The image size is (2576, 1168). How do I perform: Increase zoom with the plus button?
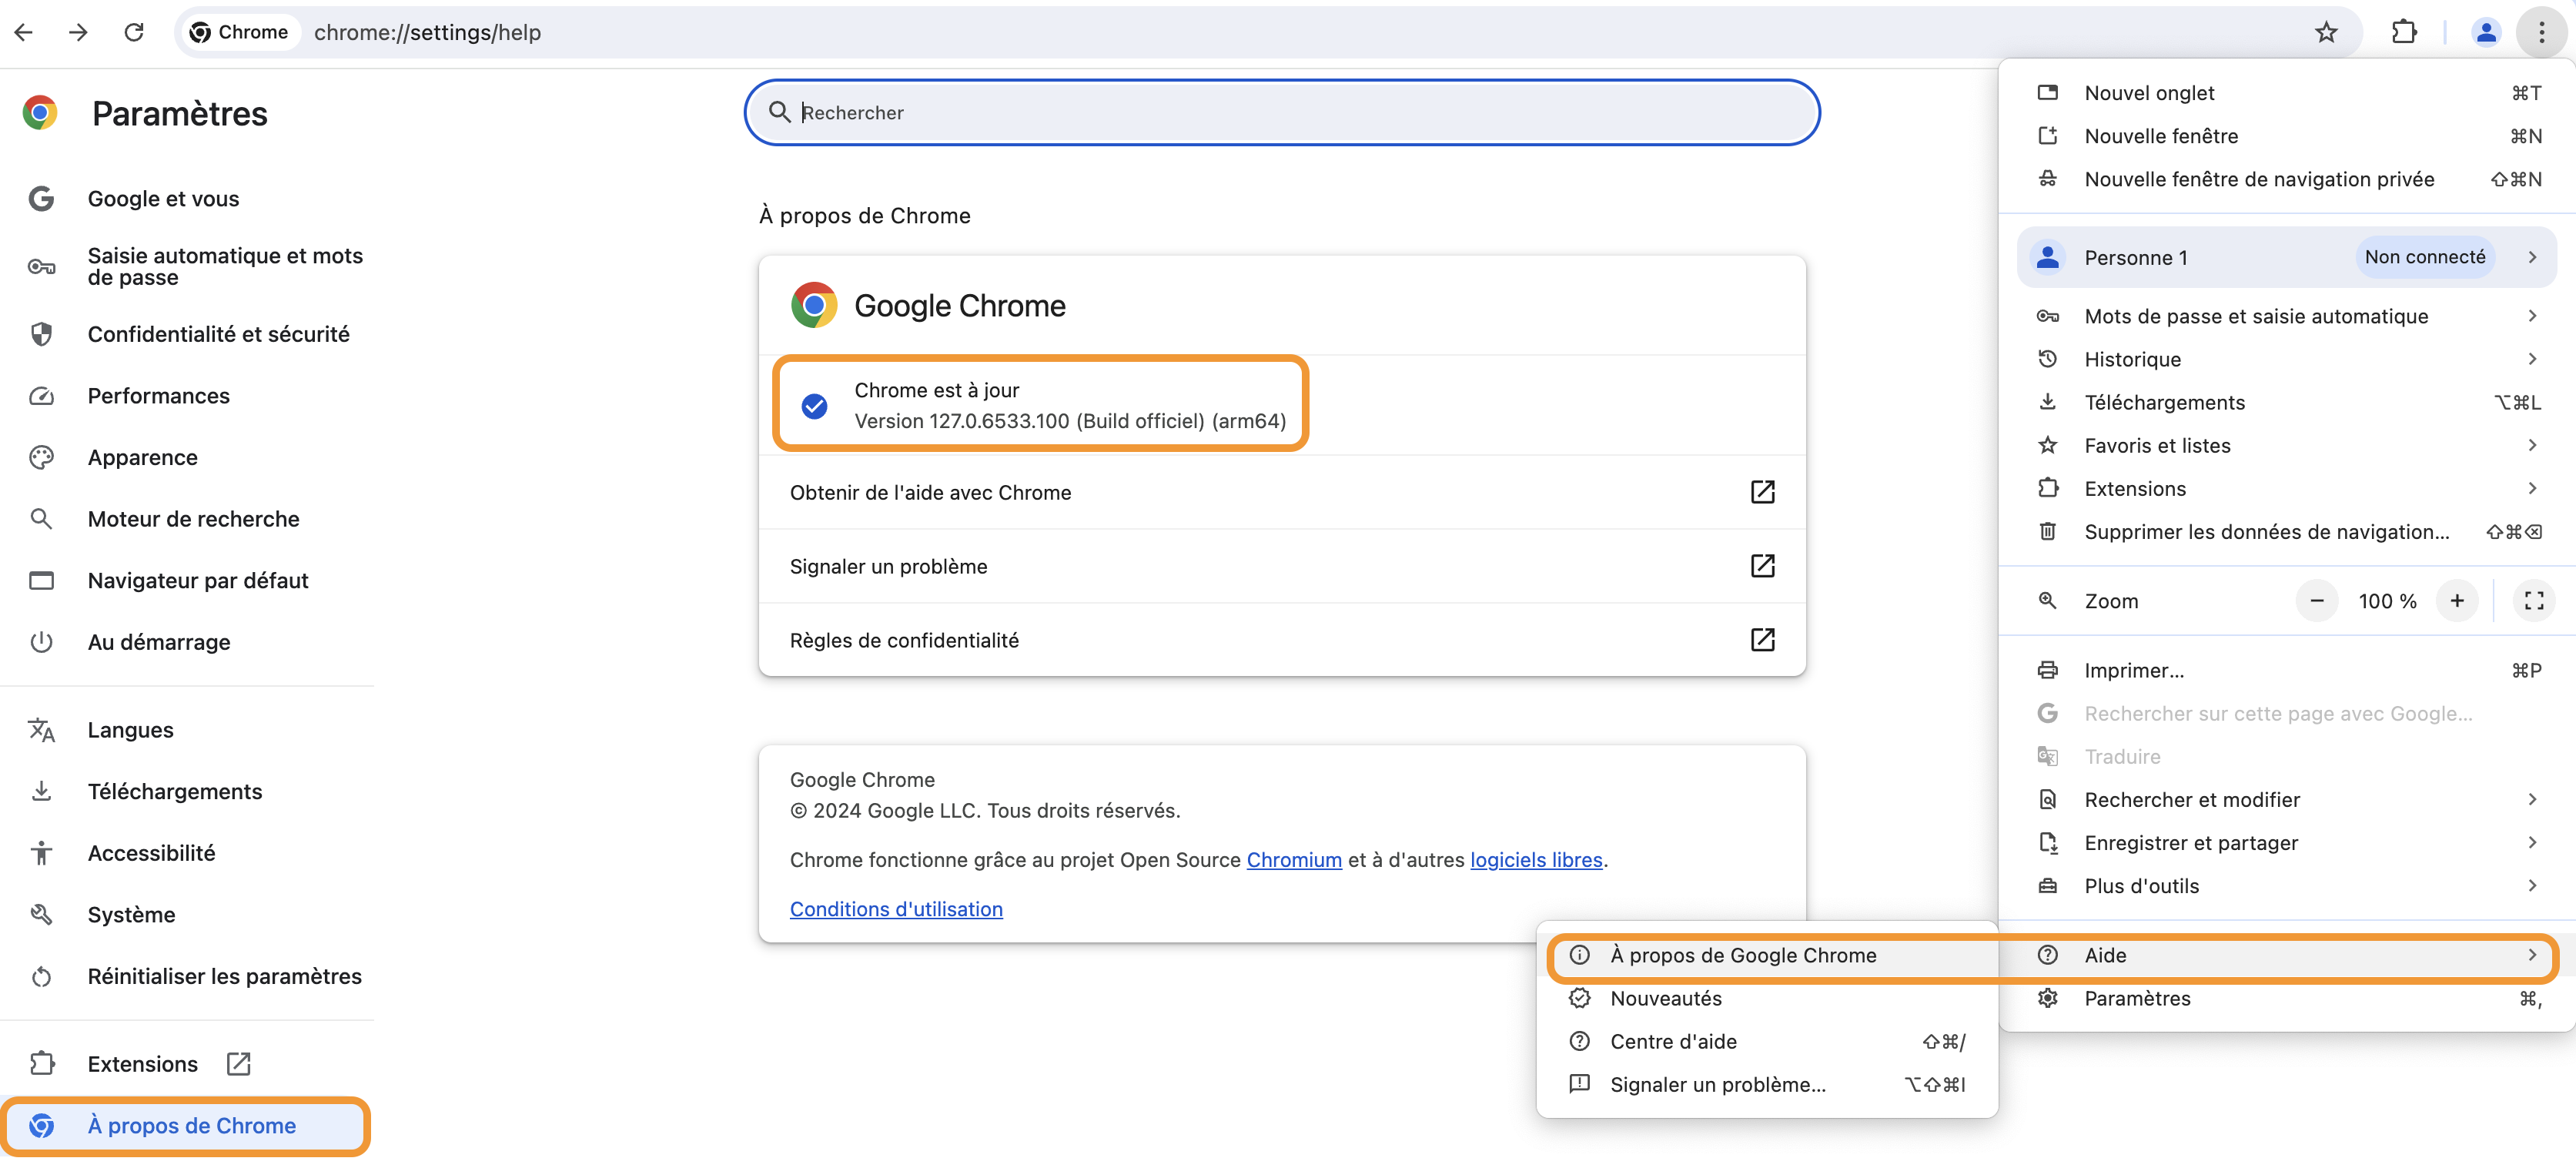tap(2456, 601)
